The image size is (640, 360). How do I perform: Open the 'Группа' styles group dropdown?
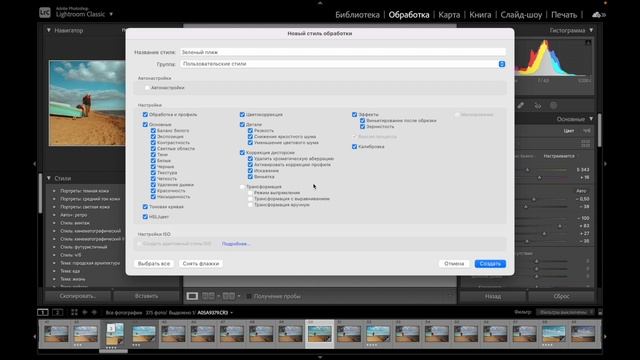click(x=343, y=64)
